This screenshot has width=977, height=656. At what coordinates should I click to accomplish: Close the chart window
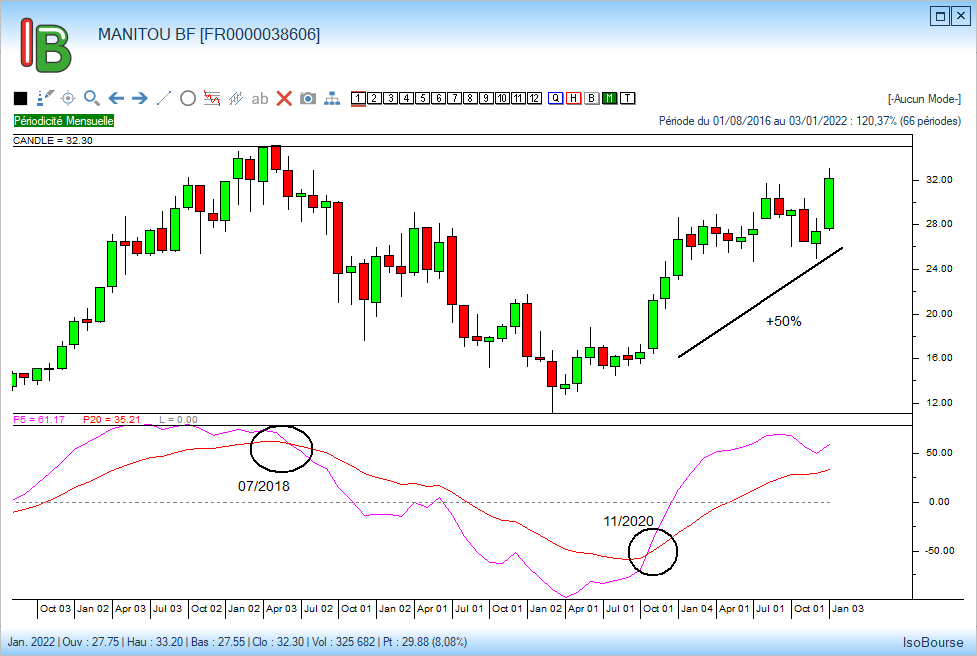960,16
